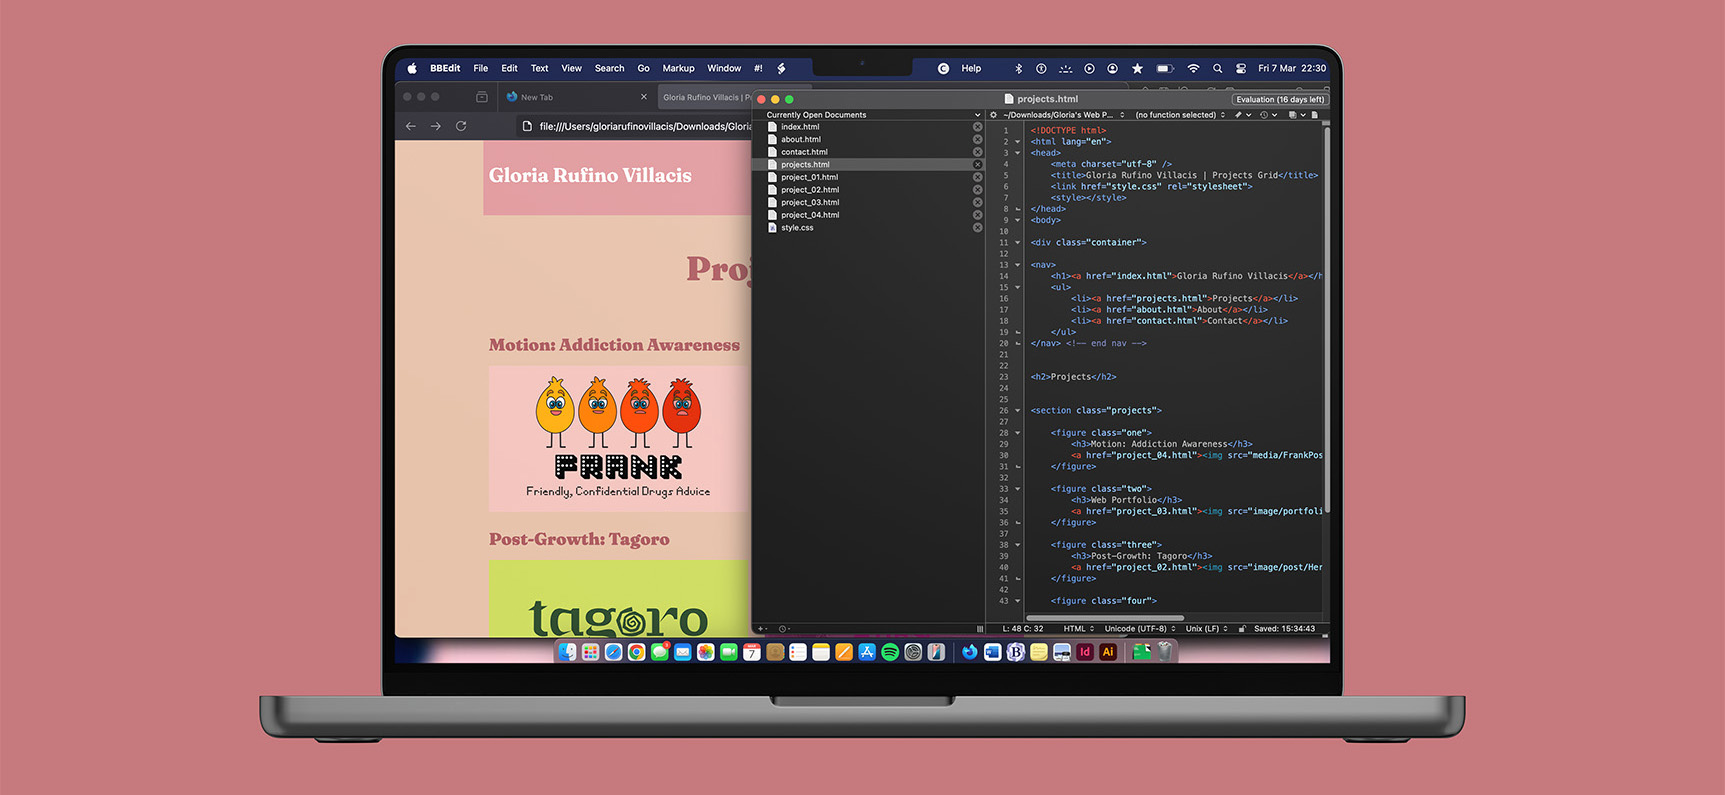The image size is (1725, 795).
Task: Open the lightning bolt scripts menu icon
Action: pyautogui.click(x=781, y=68)
